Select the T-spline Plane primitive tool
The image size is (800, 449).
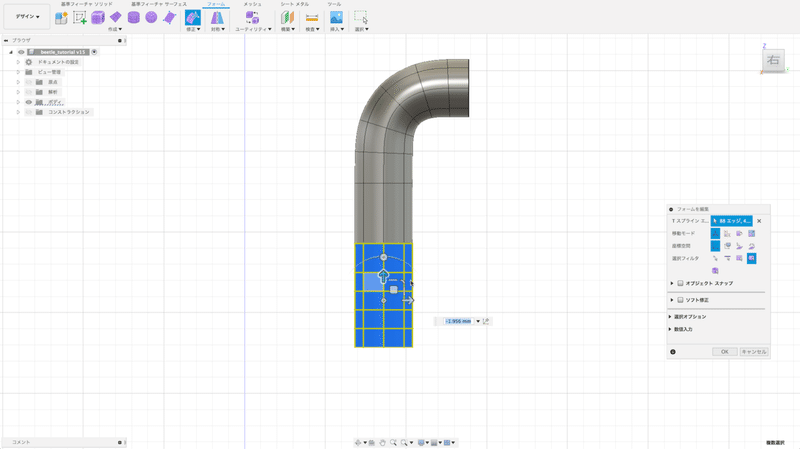[x=116, y=18]
